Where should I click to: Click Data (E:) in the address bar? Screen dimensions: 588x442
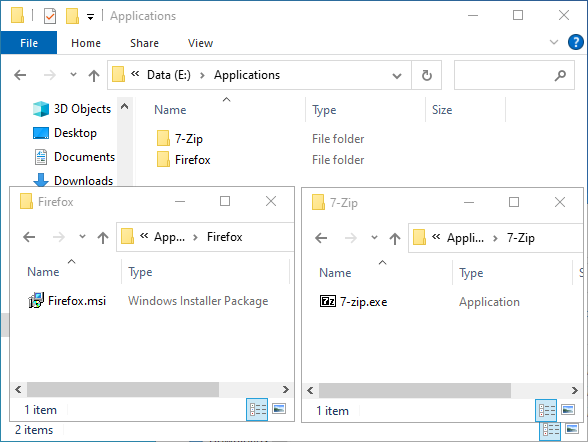169,75
